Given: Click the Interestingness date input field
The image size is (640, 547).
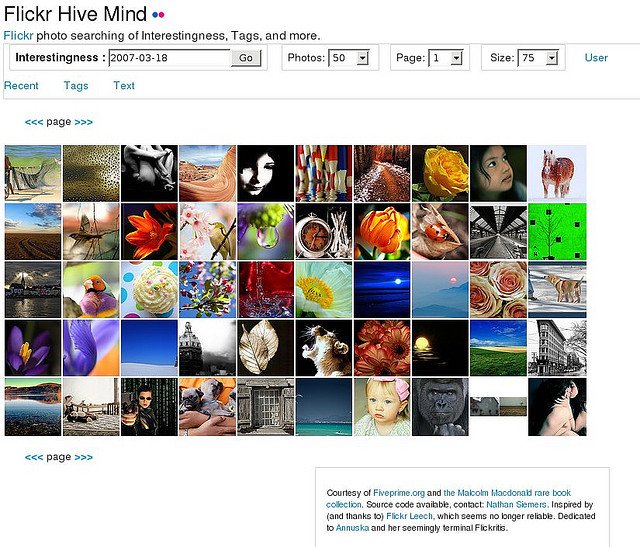Looking at the screenshot, I should pos(168,58).
